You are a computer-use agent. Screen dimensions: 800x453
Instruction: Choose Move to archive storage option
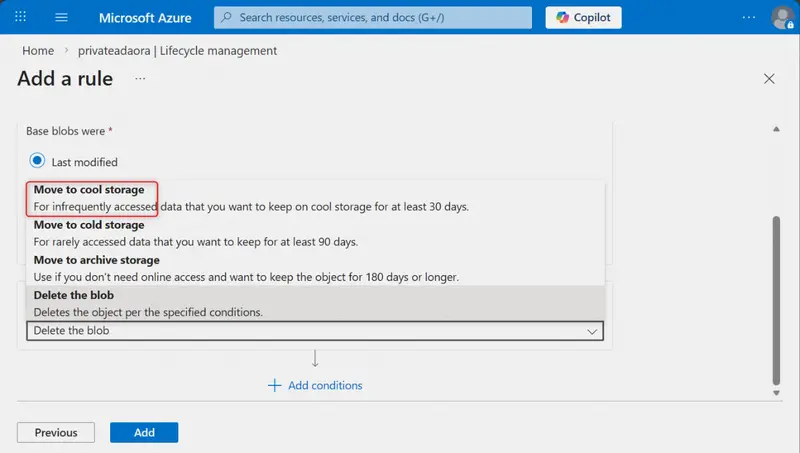pos(315,268)
